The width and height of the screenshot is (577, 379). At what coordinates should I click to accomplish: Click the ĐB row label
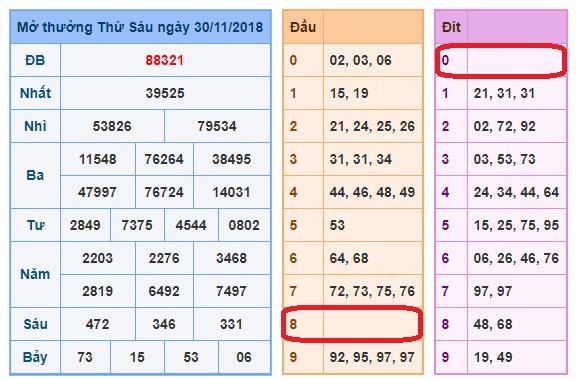(35, 60)
